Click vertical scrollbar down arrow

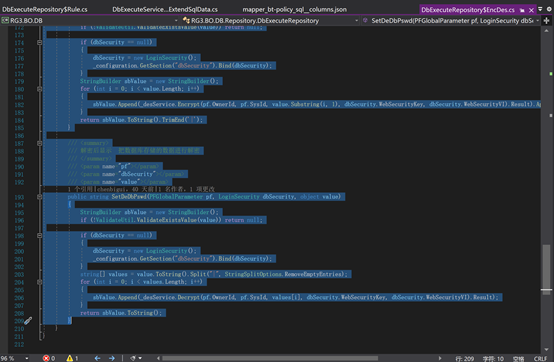547,349
